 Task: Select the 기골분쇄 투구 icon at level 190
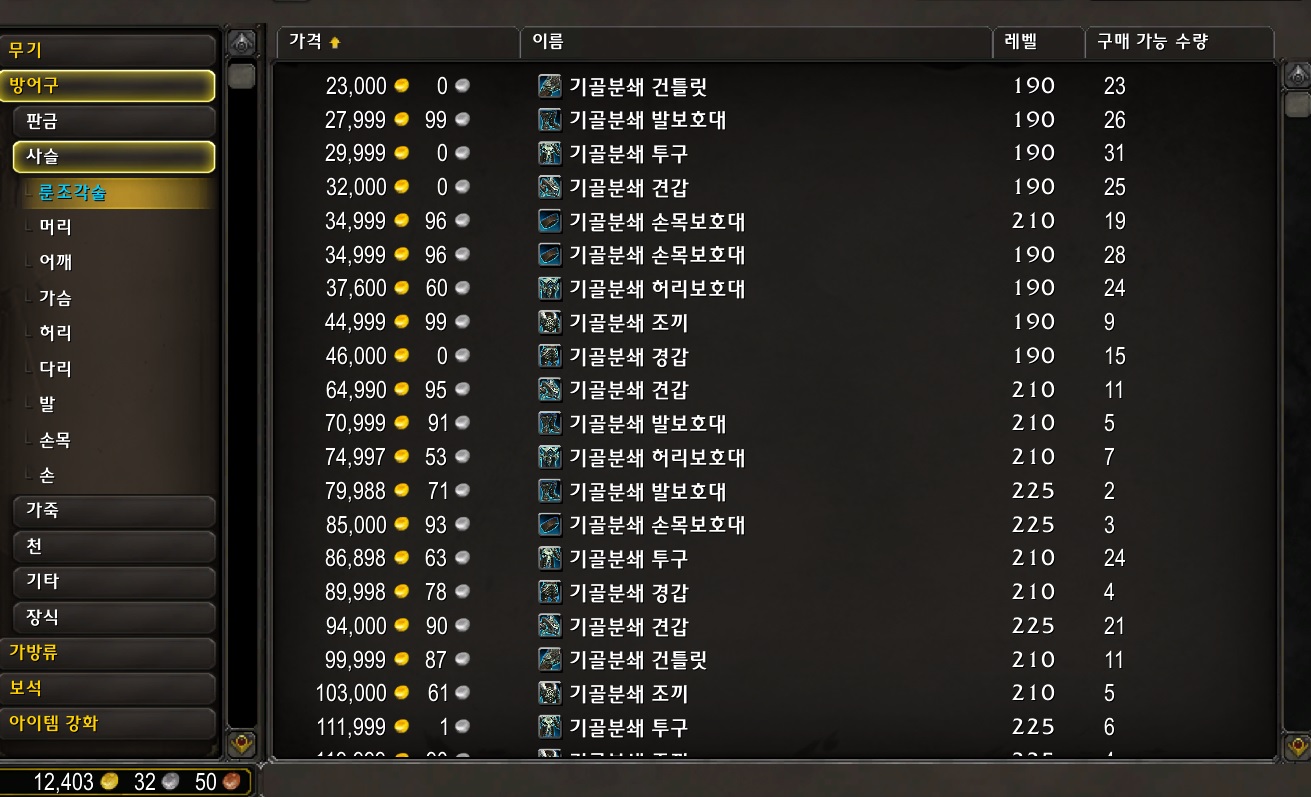point(549,153)
